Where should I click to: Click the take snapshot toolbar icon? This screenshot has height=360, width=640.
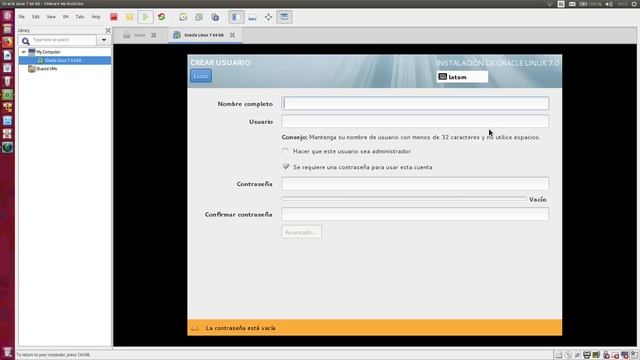[183, 17]
